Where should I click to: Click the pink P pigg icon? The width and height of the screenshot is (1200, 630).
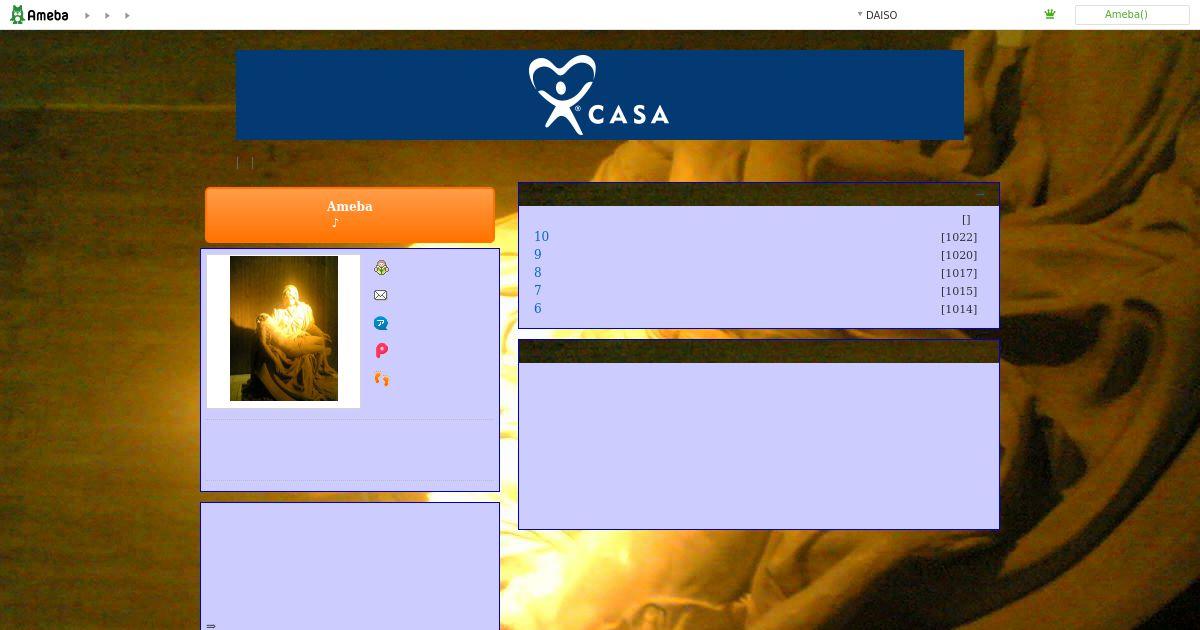pyautogui.click(x=381, y=351)
